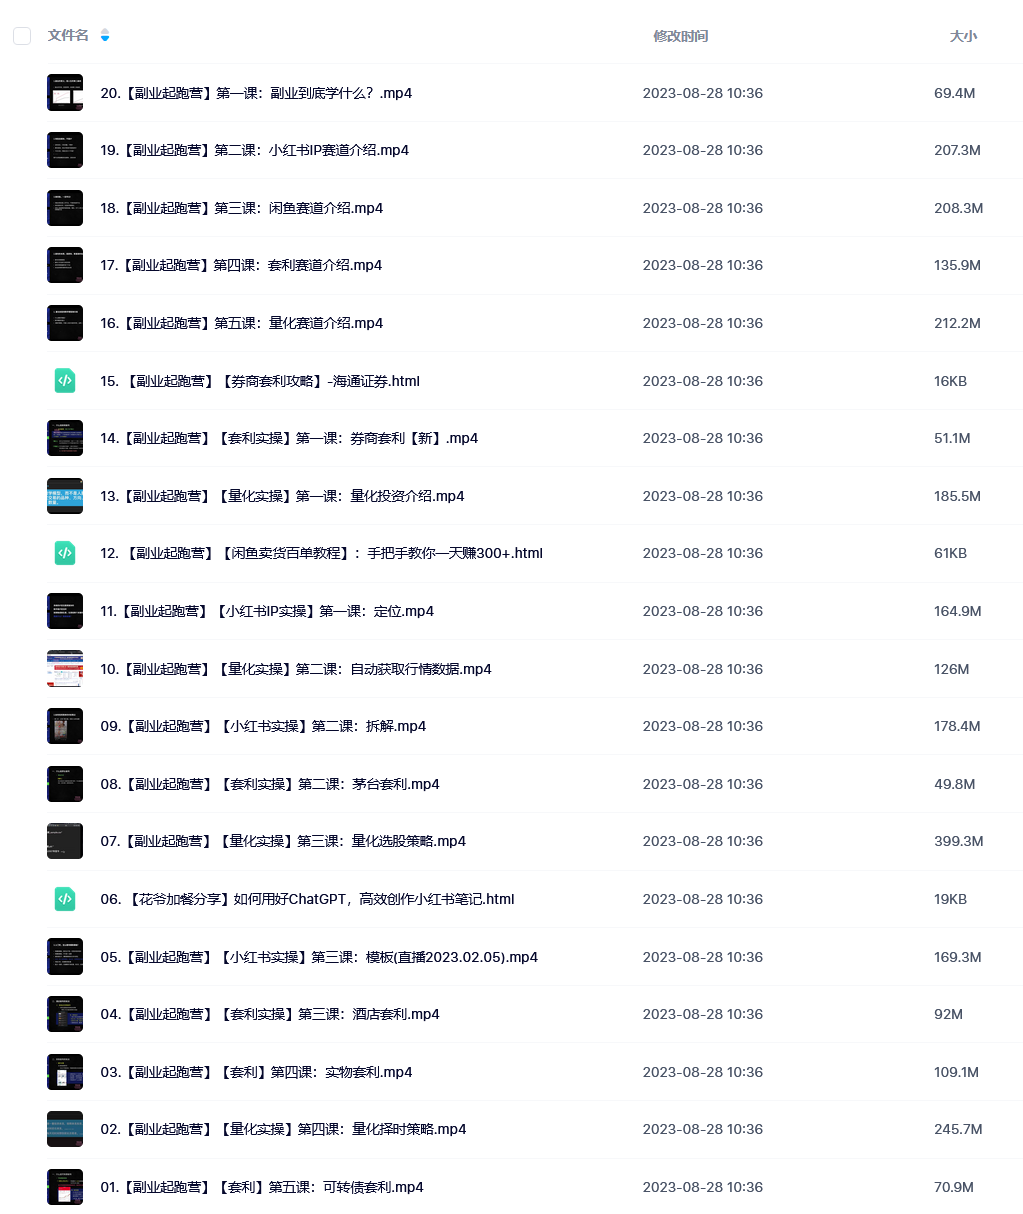The image size is (1023, 1214).
Task: Click the HTML icon for ChatGPT 小红书笔记 file
Action: point(65,898)
